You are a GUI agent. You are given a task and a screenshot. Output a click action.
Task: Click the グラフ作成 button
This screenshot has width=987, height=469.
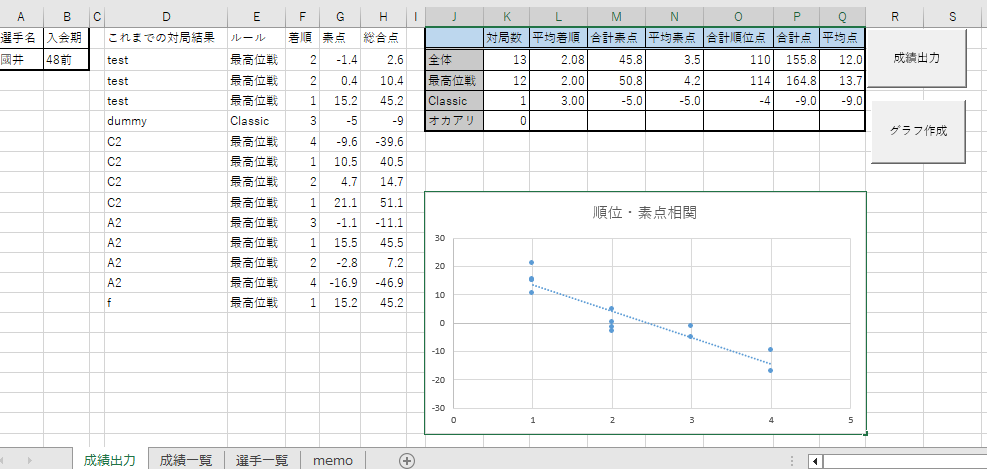click(x=918, y=132)
